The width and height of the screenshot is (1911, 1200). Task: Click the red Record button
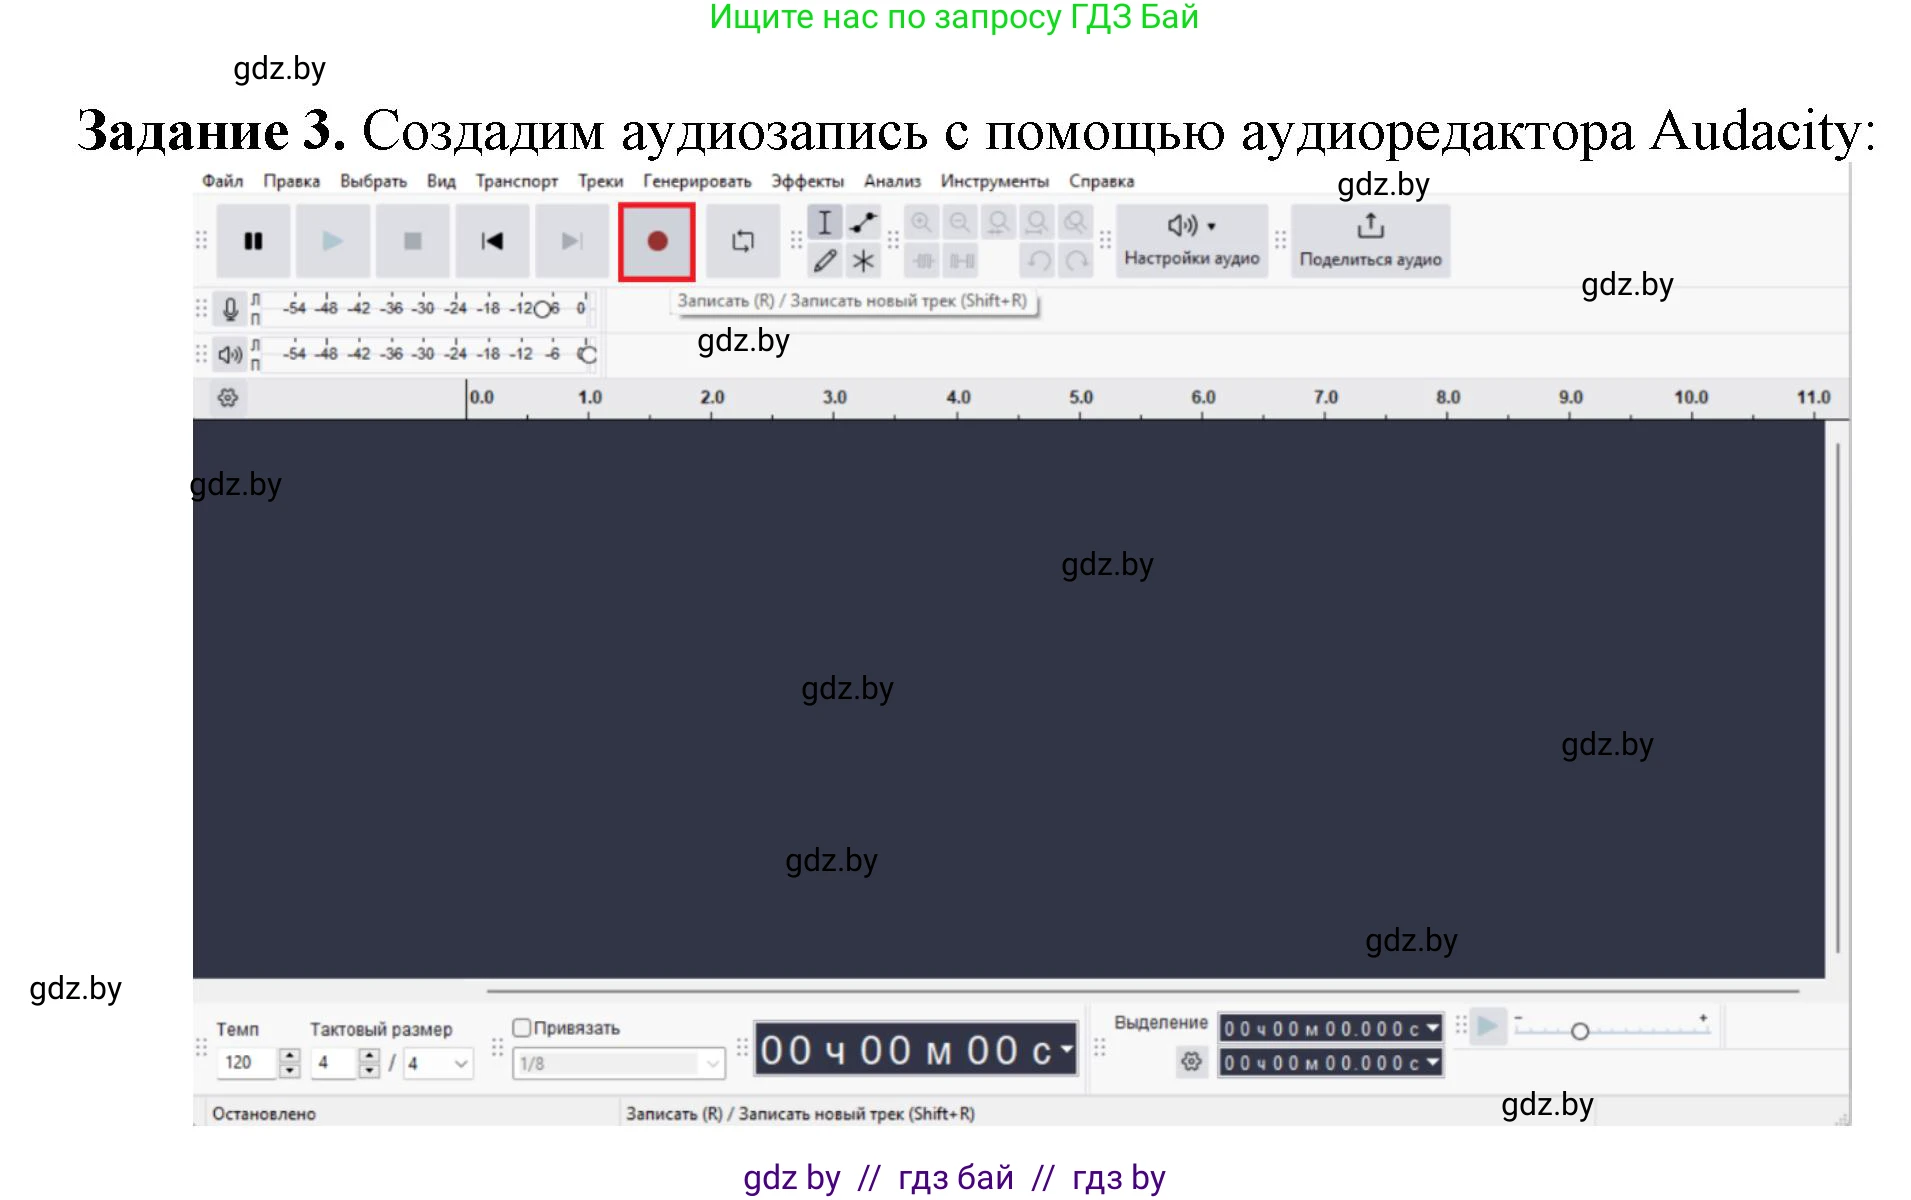[657, 240]
